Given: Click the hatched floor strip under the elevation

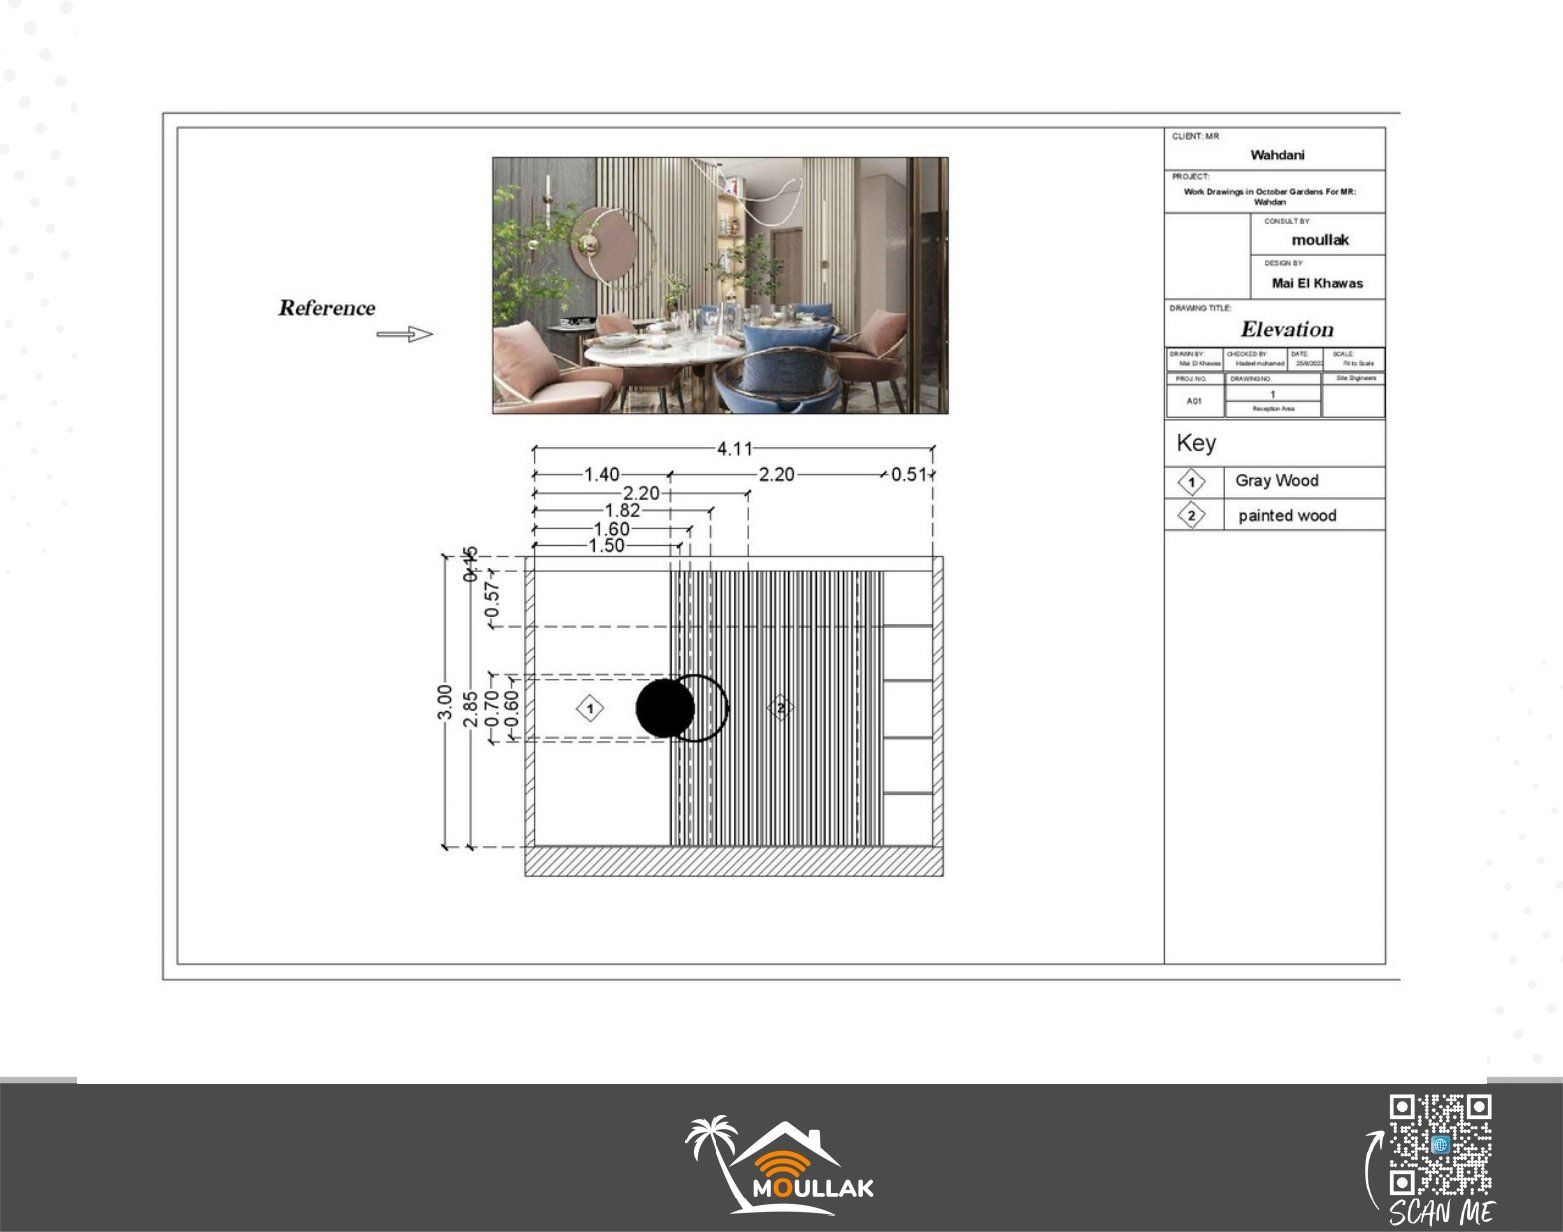Looking at the screenshot, I should [734, 862].
